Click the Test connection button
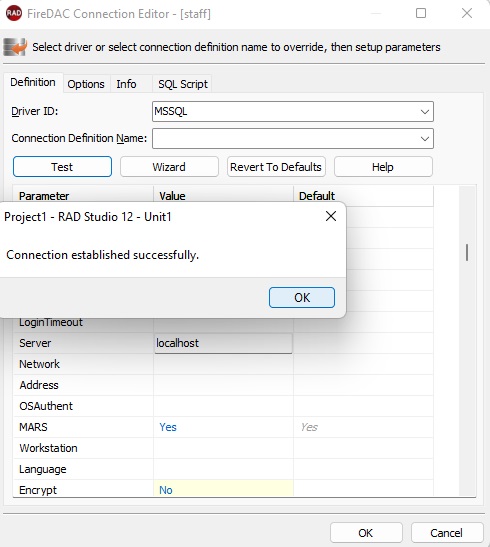 coord(62,167)
